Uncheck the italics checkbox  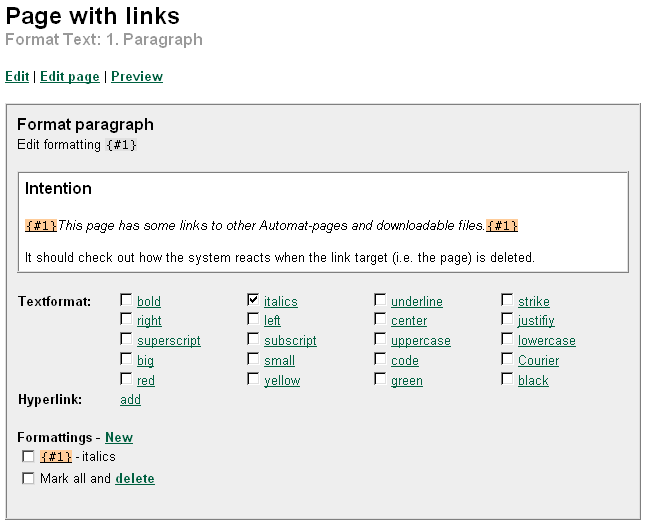(253, 300)
